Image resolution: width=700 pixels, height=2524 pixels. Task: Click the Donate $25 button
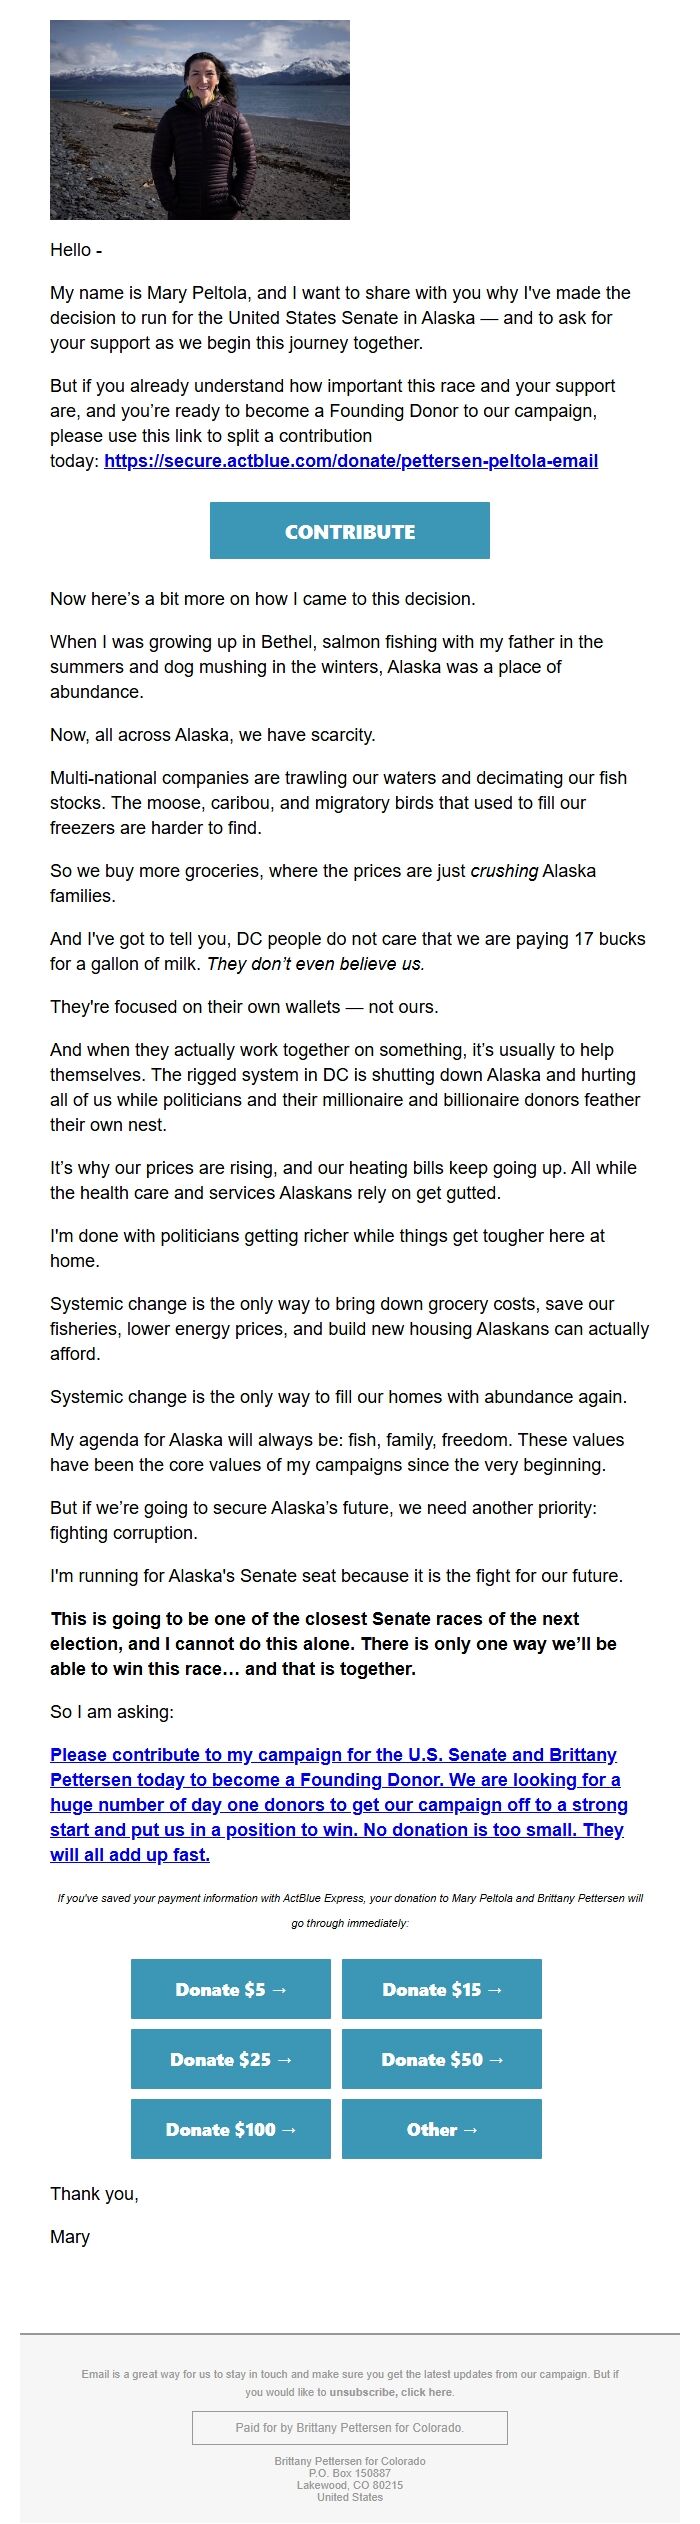231,2059
